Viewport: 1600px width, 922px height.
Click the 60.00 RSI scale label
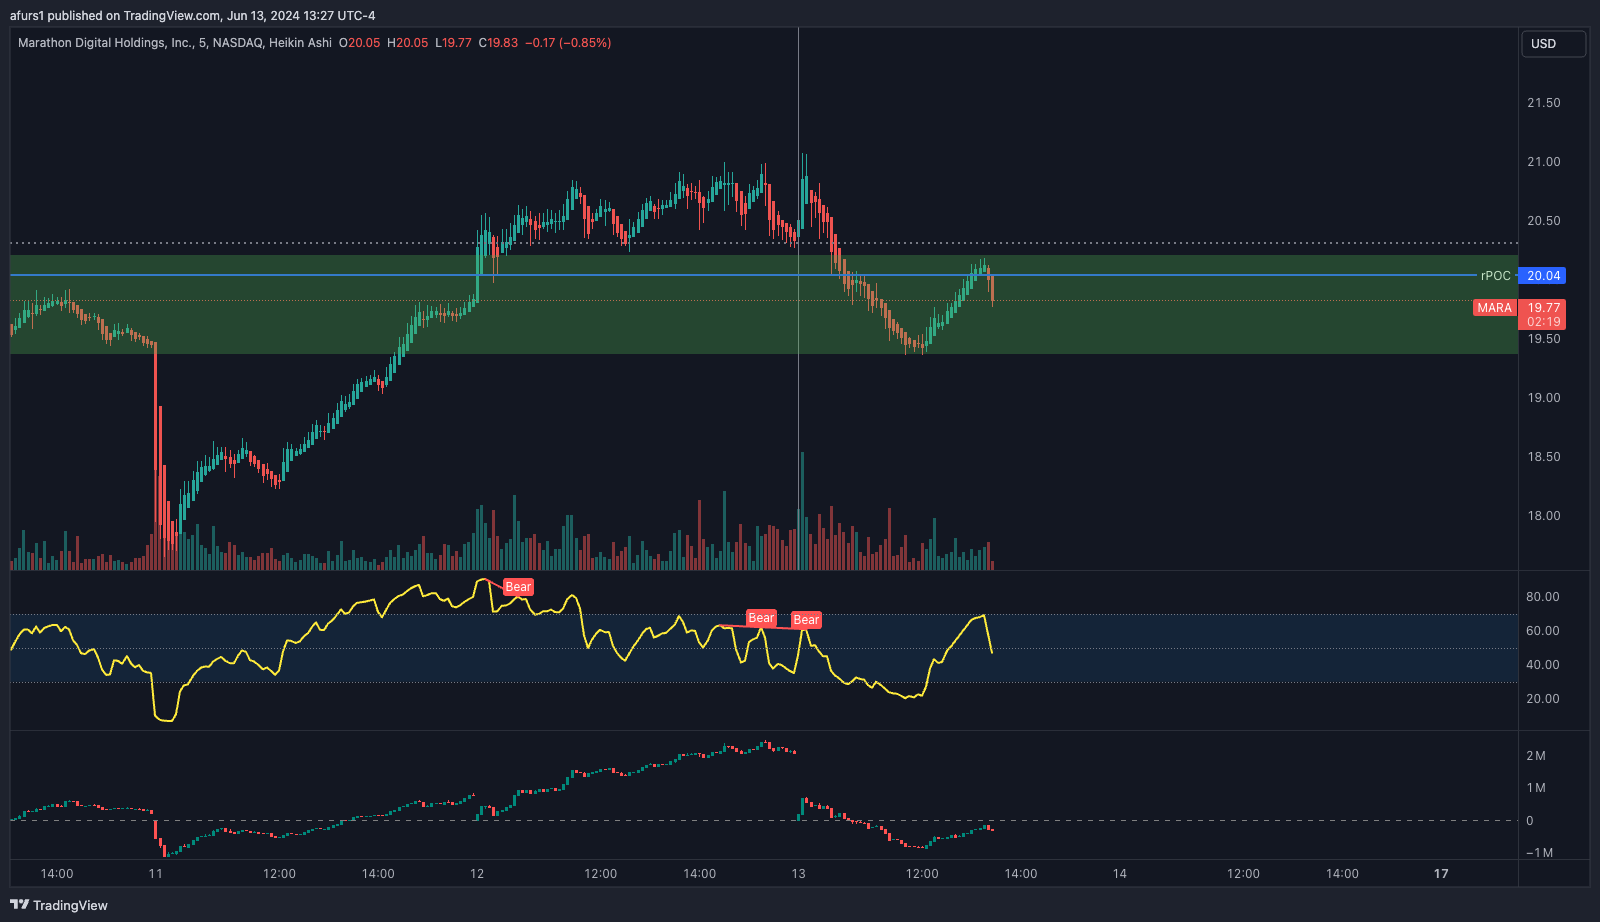[1543, 631]
